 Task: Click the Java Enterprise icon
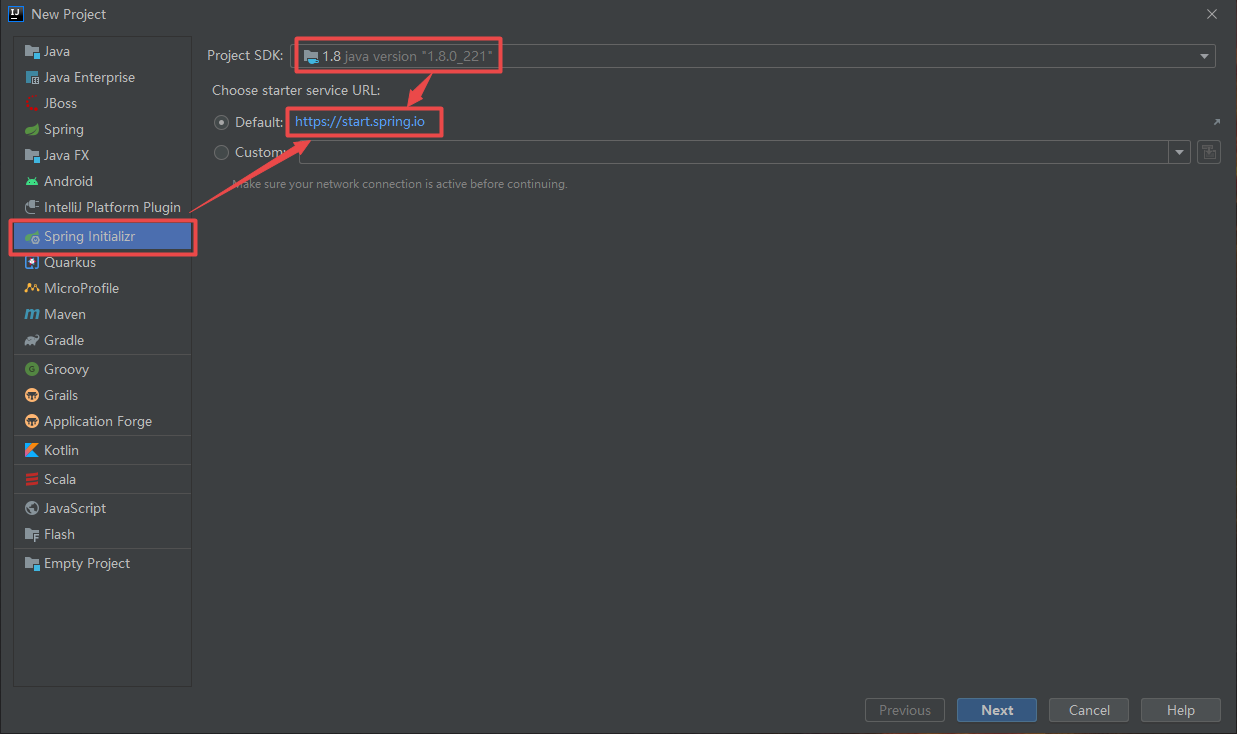coord(32,77)
